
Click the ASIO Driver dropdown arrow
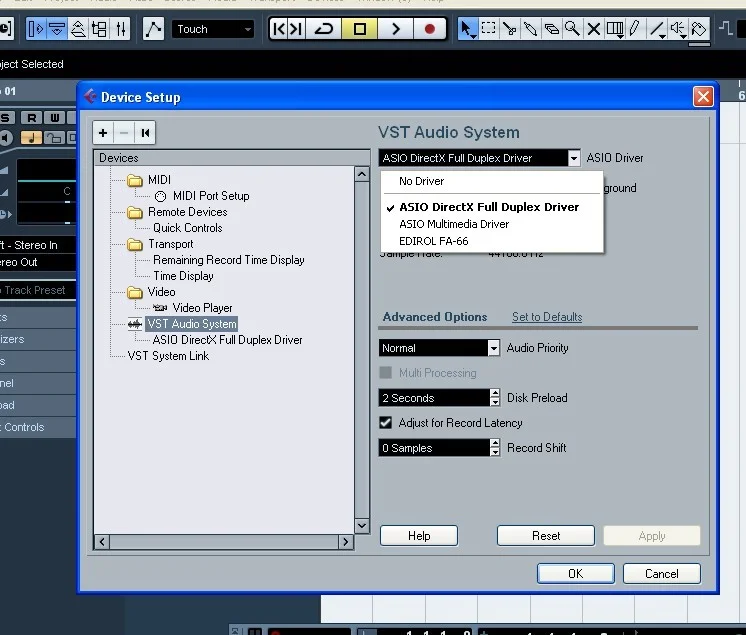pos(573,158)
